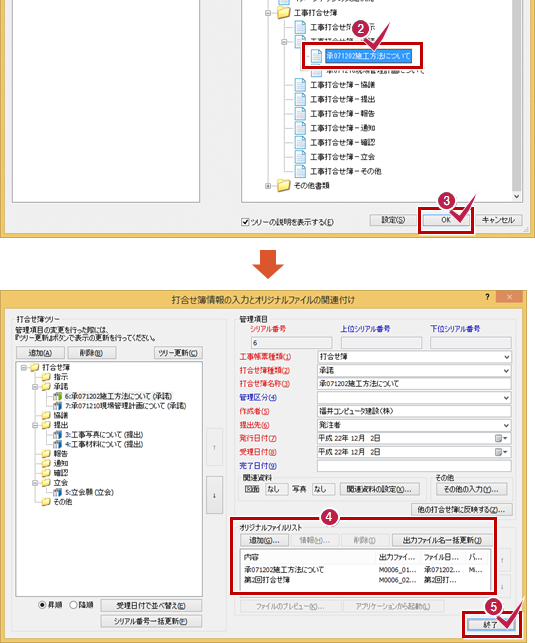The height and width of the screenshot is (643, 535).
Task: Select the 昇順 radio button
Action: (42, 605)
